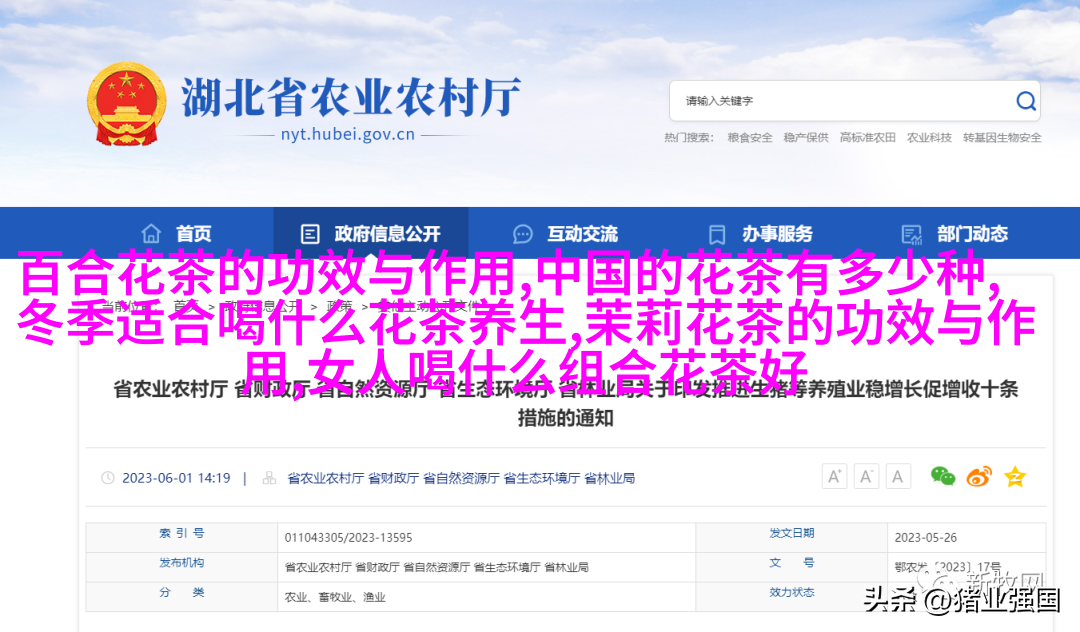Click the search magnifier icon
Screen dimensions: 1080x632
tap(1026, 101)
